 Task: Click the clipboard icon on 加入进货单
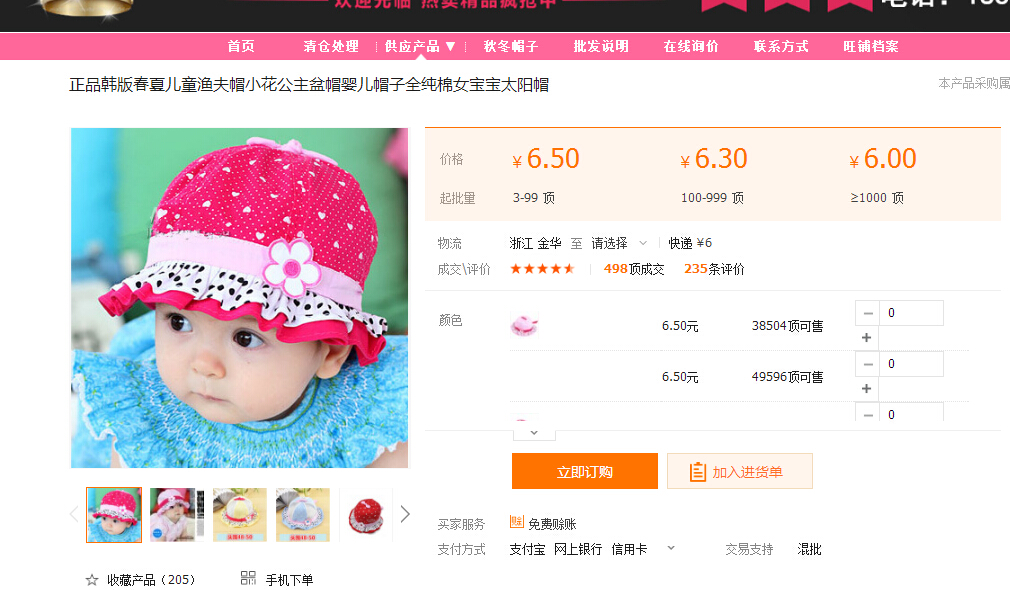click(x=698, y=472)
